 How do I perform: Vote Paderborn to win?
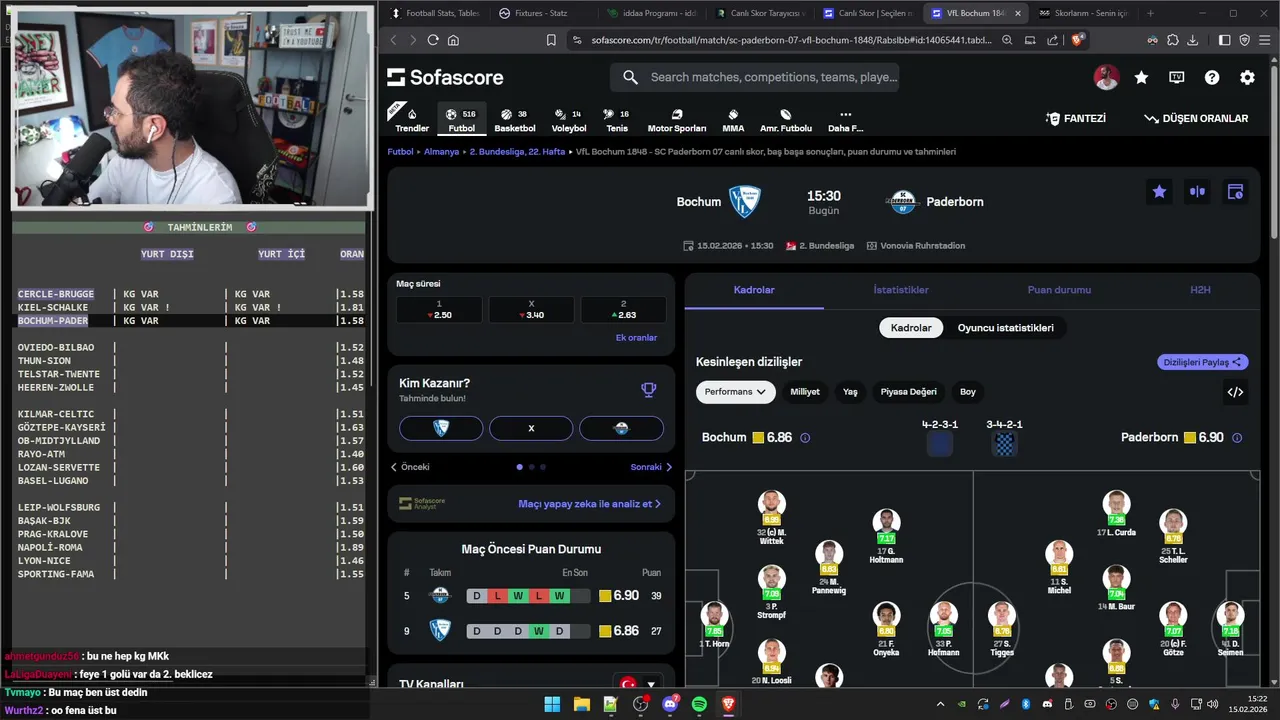pos(621,428)
